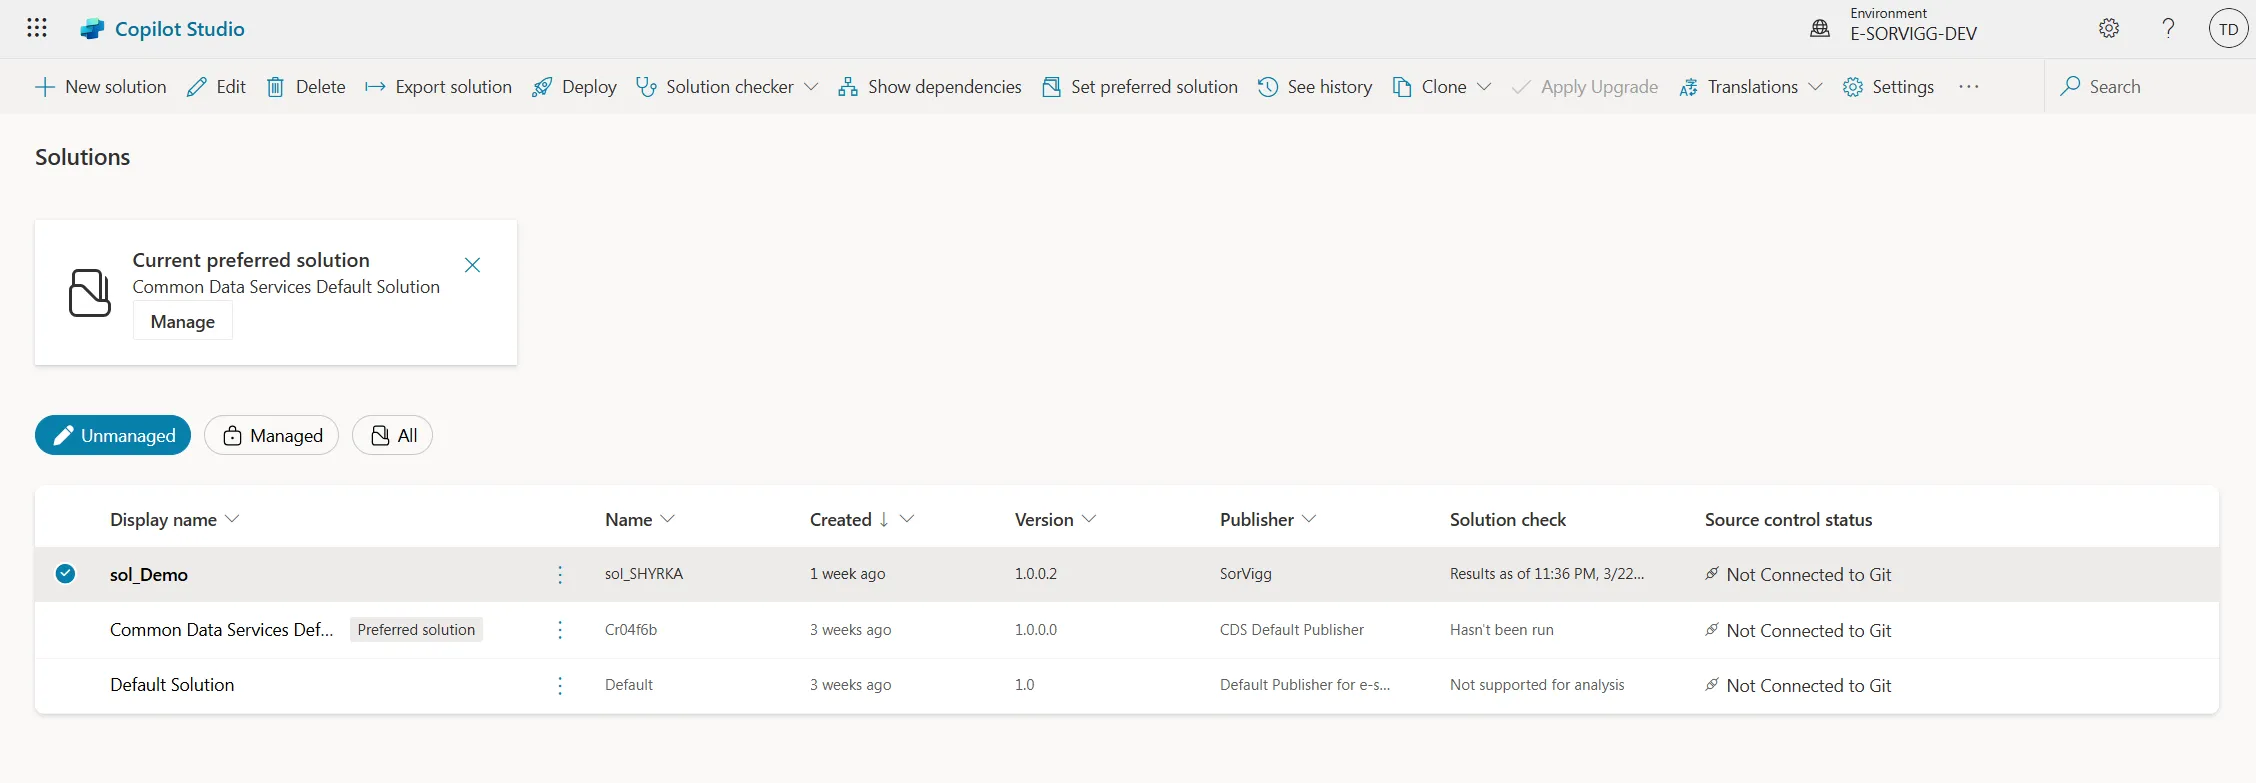Open the app launcher waffle menu
Screen dimensions: 2256x783
[37, 28]
